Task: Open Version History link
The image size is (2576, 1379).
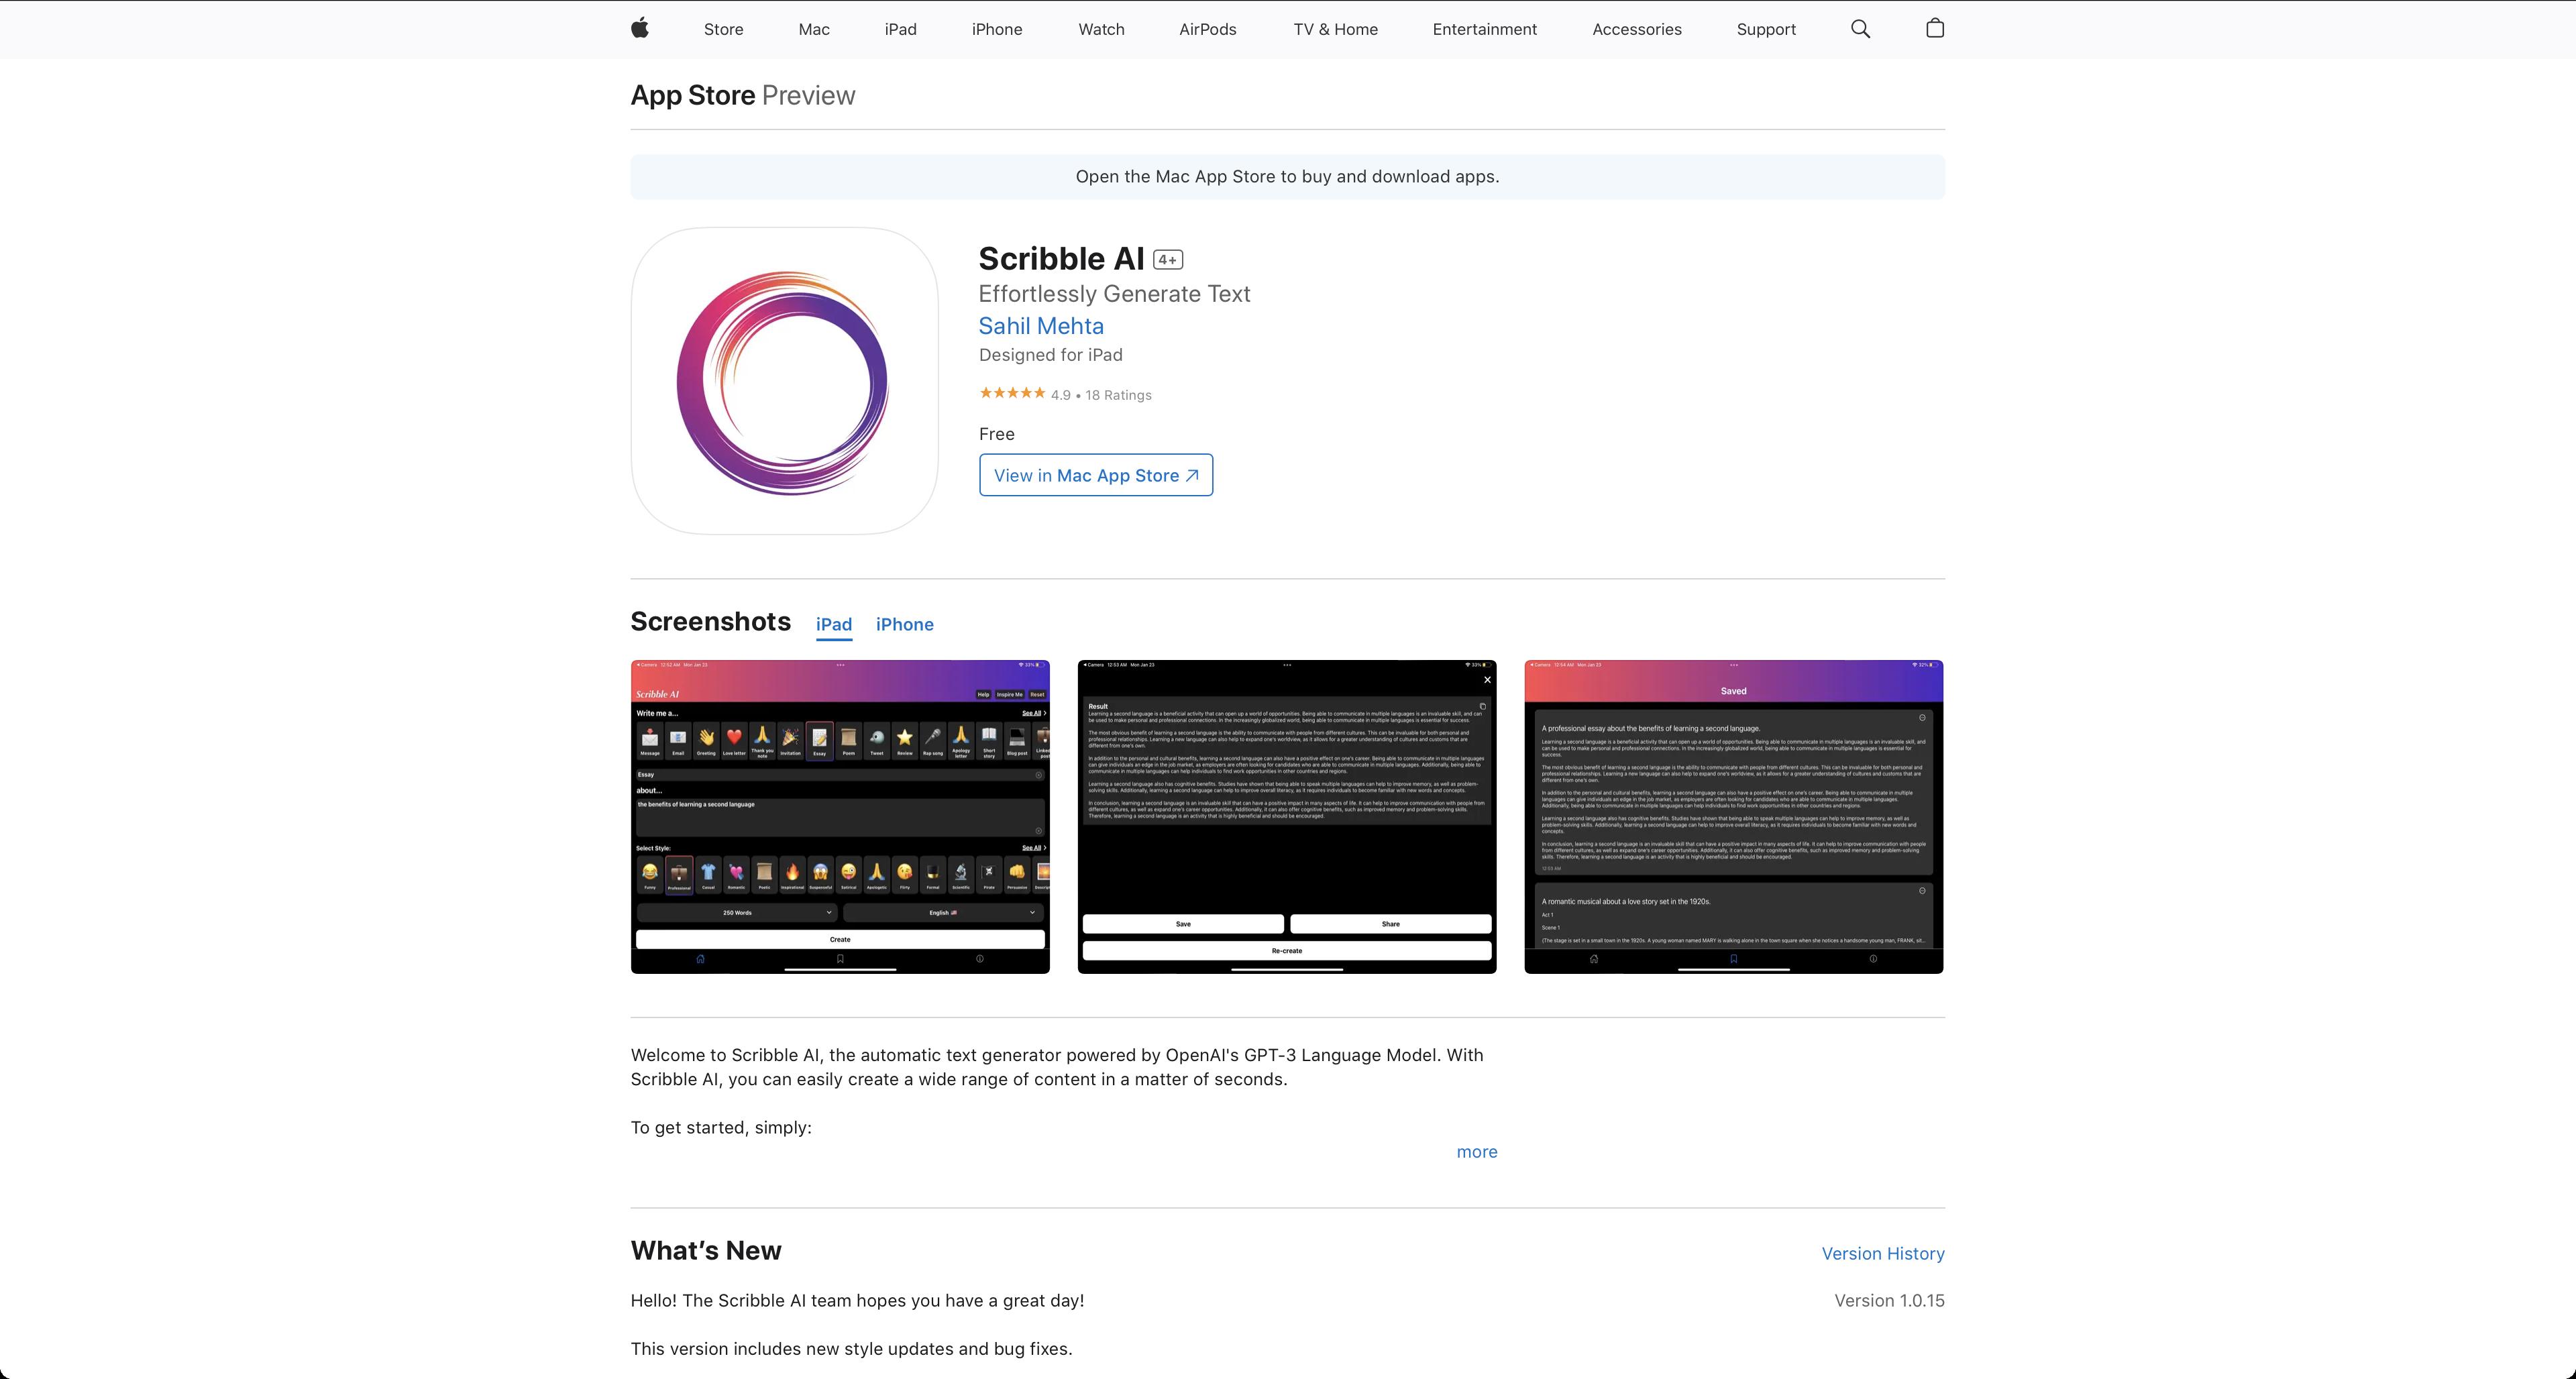Action: pos(1883,1254)
